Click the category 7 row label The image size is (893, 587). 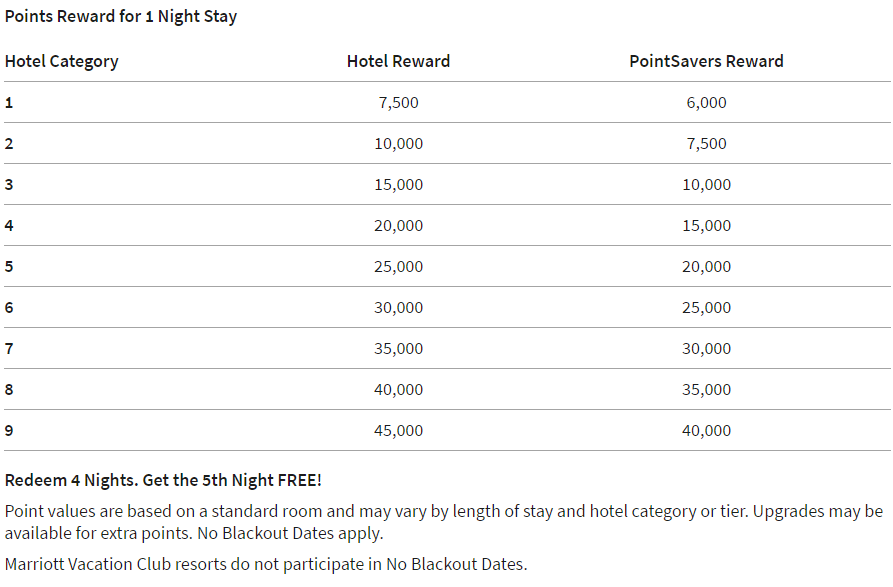9,348
